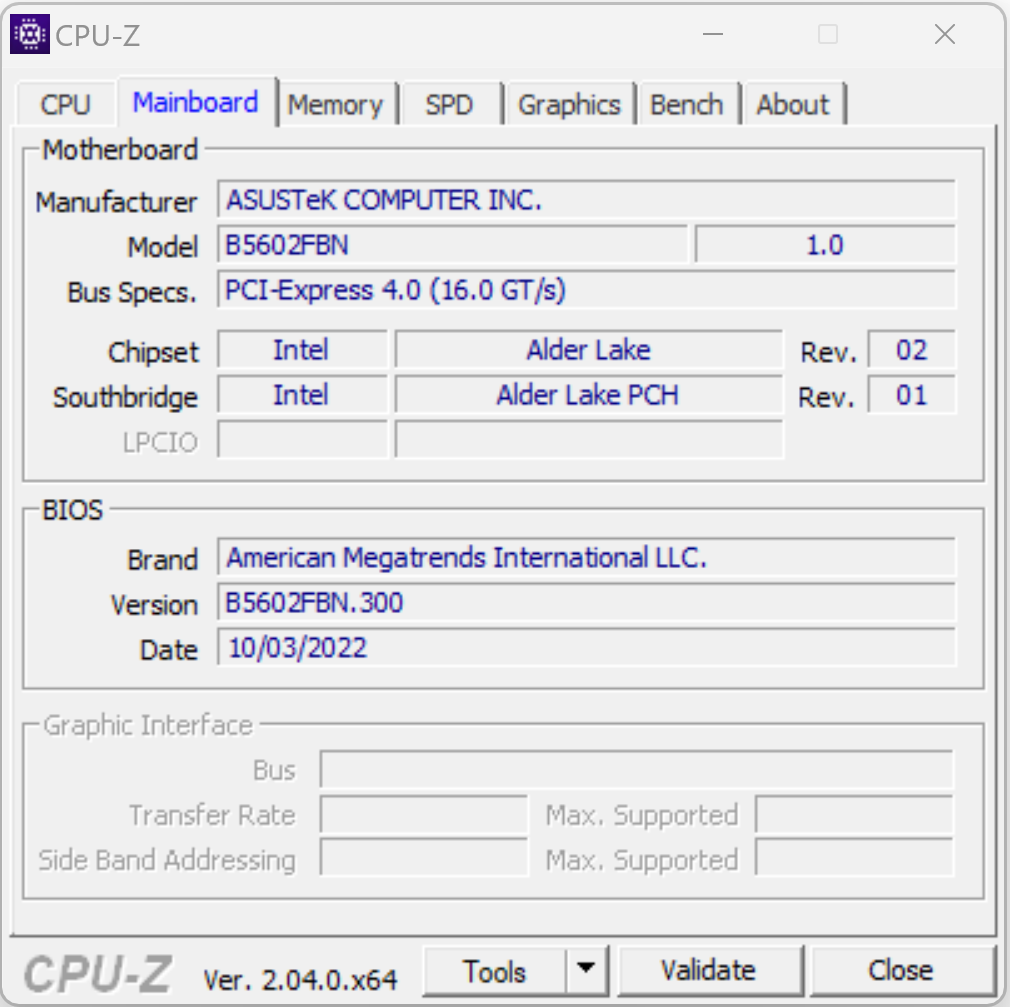Click the Model field B5602FBN
The image size is (1010, 1007).
(452, 245)
